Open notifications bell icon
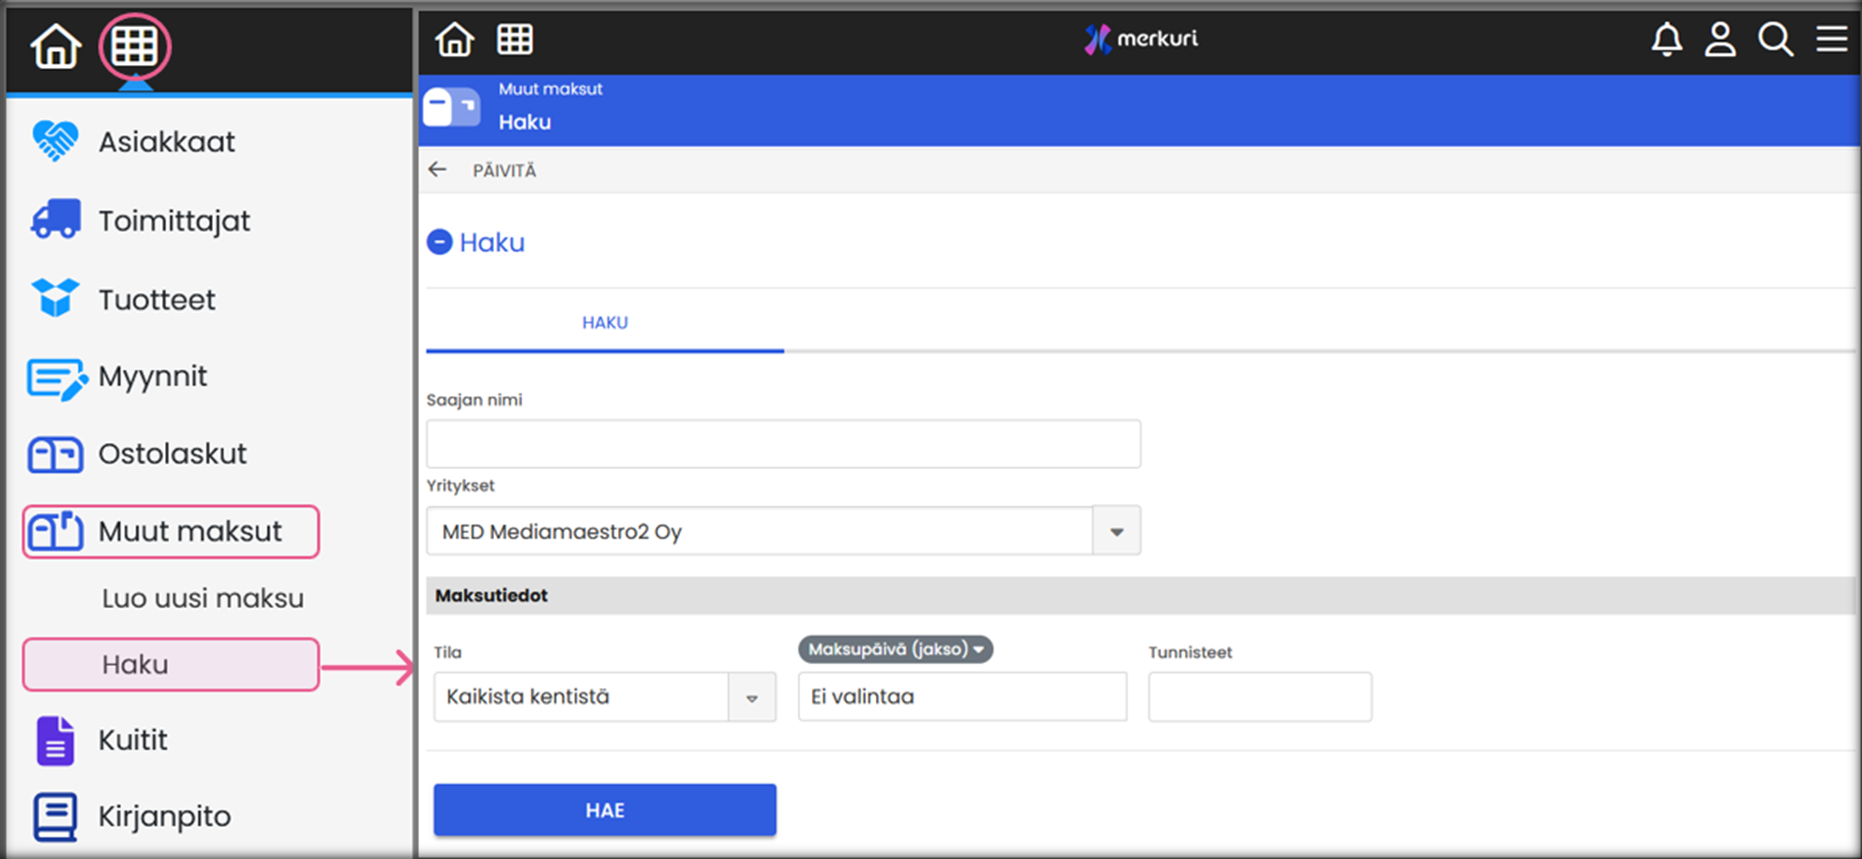Viewport: 1862px width, 859px height. click(1666, 40)
